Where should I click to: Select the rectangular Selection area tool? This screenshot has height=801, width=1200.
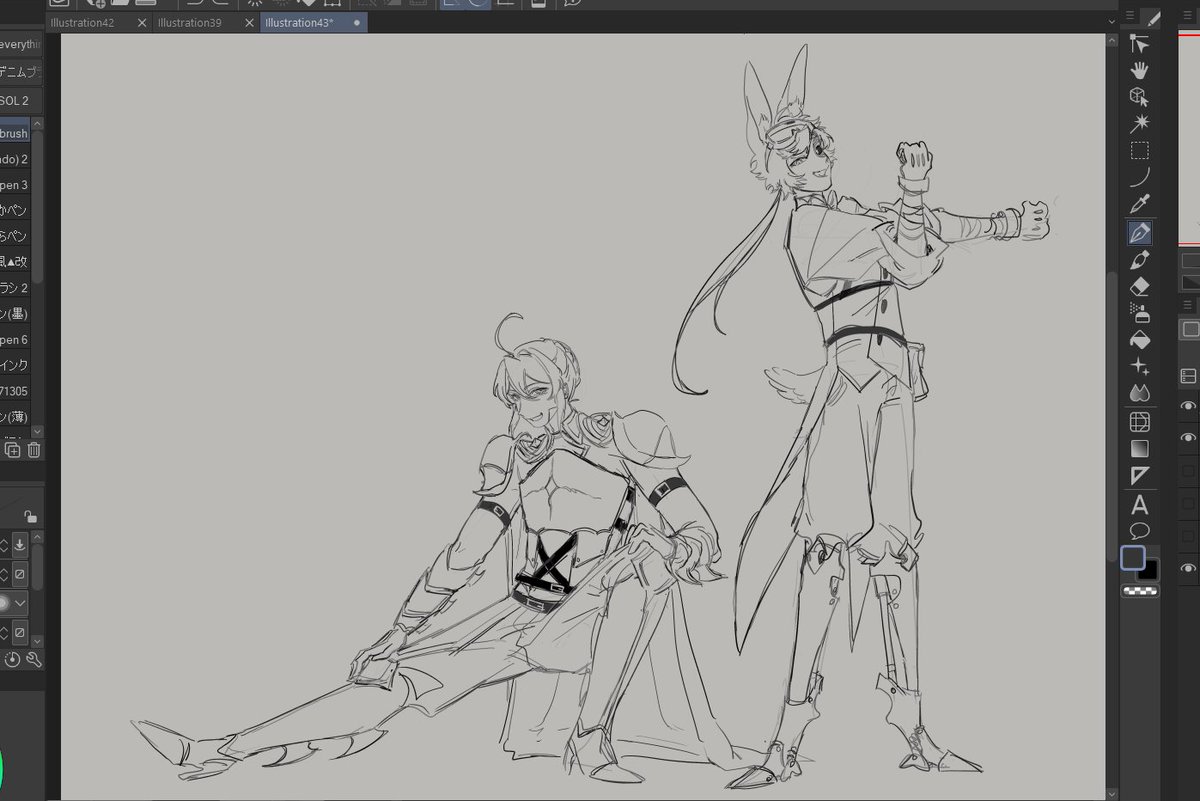(1139, 151)
